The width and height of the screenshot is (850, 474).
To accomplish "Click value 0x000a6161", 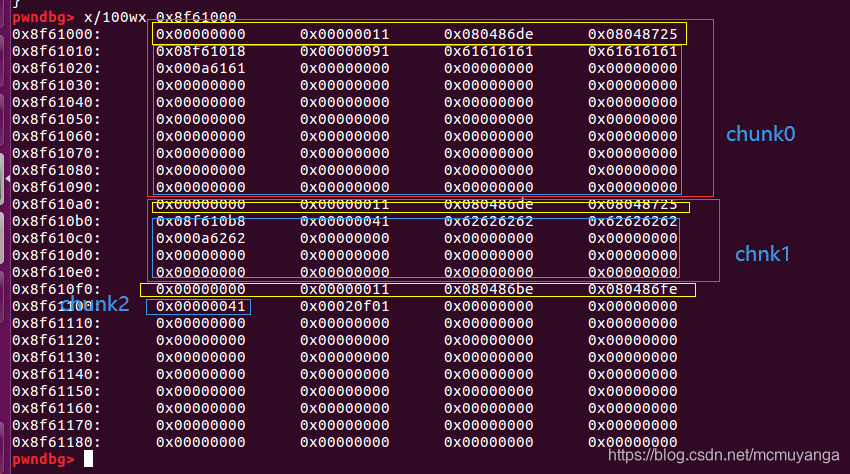I will pos(201,68).
